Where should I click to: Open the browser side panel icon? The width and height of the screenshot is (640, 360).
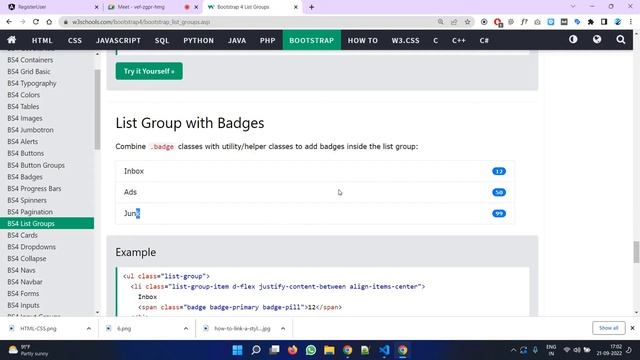(x=604, y=22)
